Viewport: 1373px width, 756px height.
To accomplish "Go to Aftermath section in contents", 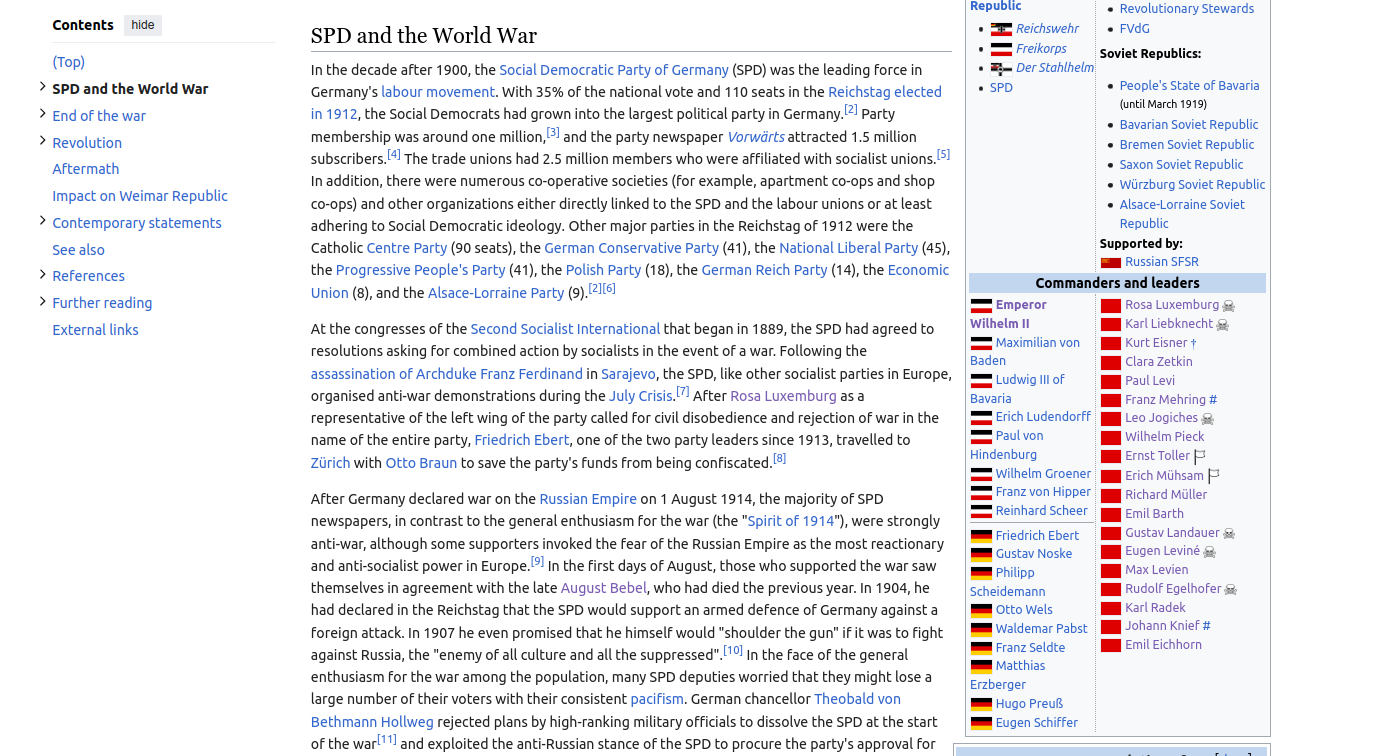I will coord(86,169).
